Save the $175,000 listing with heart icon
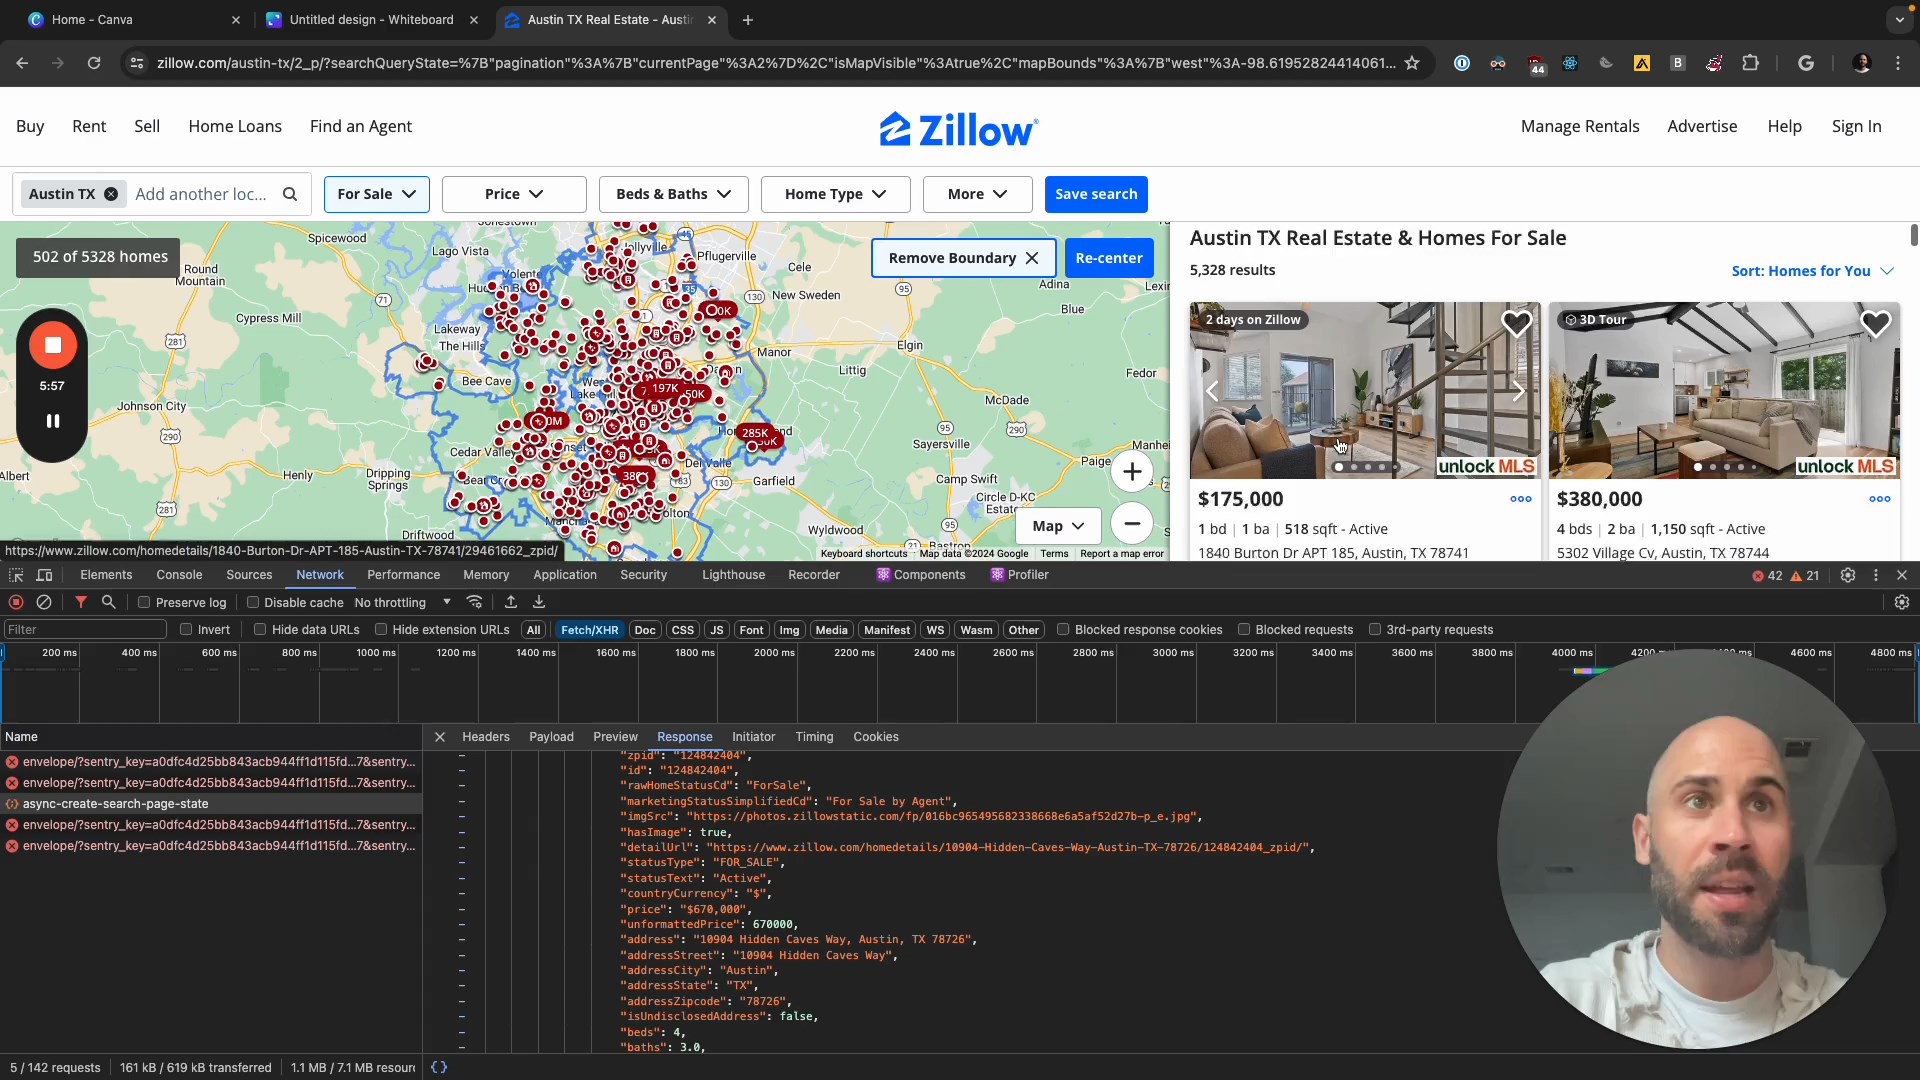The width and height of the screenshot is (1920, 1080). 1517,323
